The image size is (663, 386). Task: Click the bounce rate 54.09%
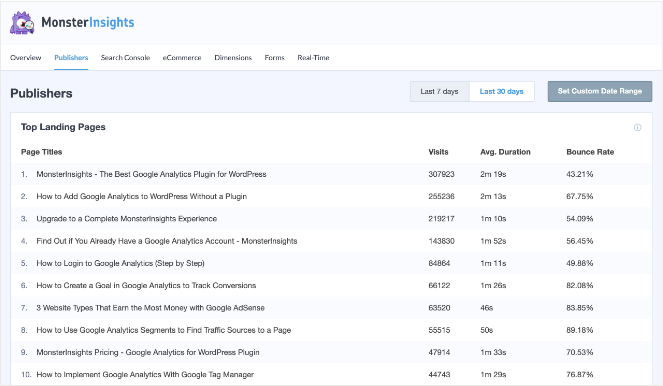580,219
